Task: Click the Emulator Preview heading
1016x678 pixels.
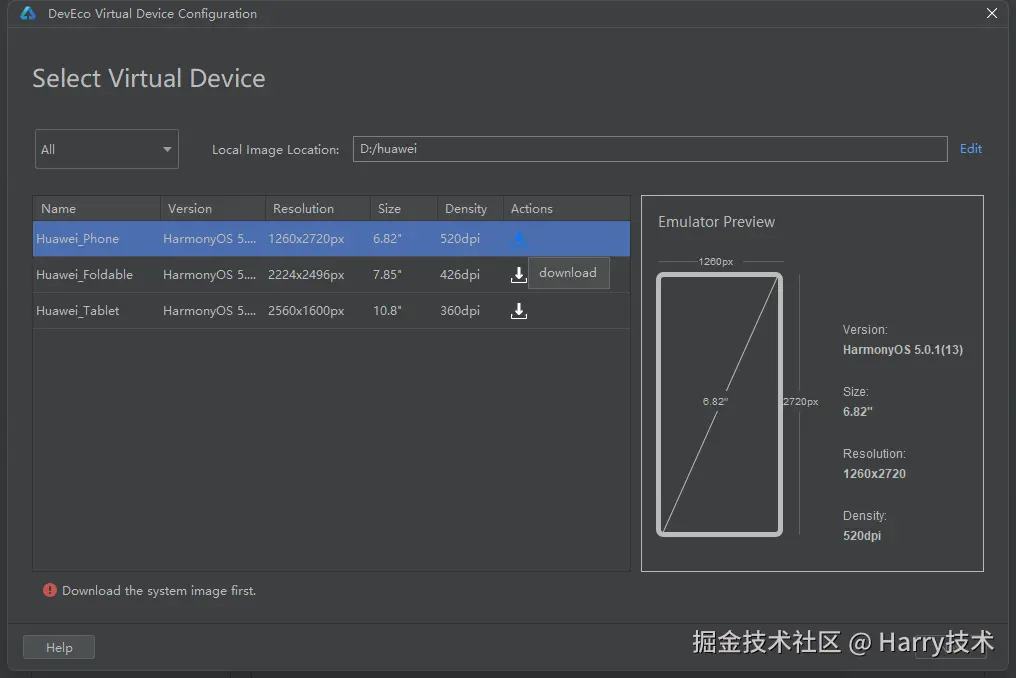Action: tap(716, 222)
